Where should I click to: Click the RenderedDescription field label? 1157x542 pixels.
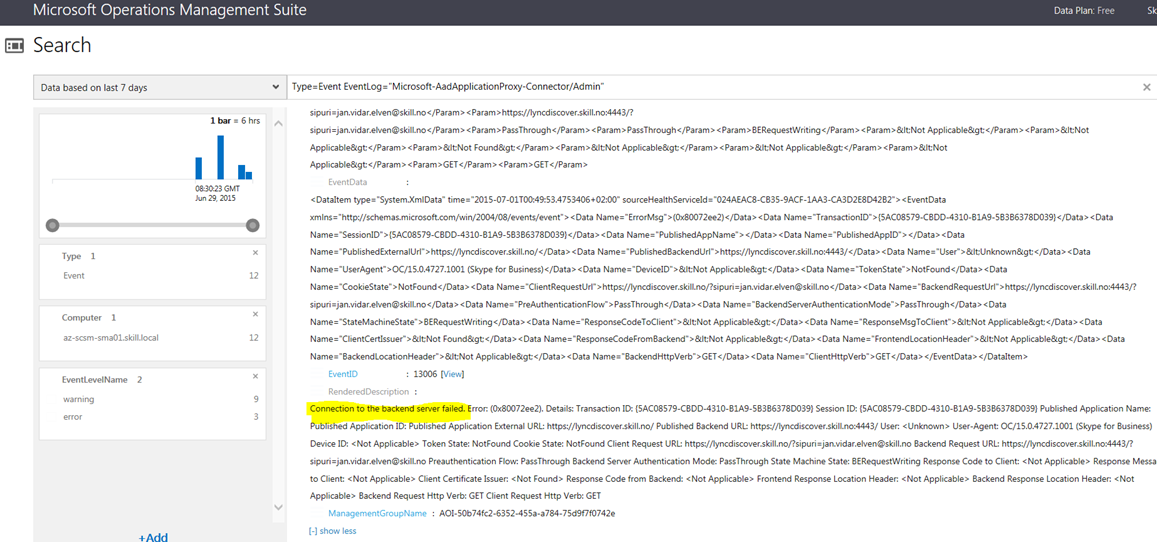click(368, 392)
